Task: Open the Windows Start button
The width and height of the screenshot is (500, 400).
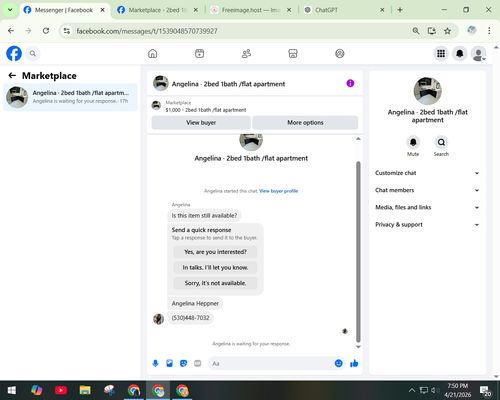Action: tap(12, 390)
